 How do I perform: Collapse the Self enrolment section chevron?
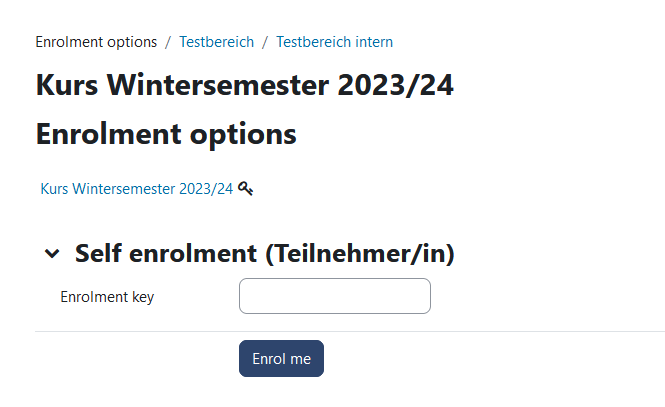[x=52, y=255]
